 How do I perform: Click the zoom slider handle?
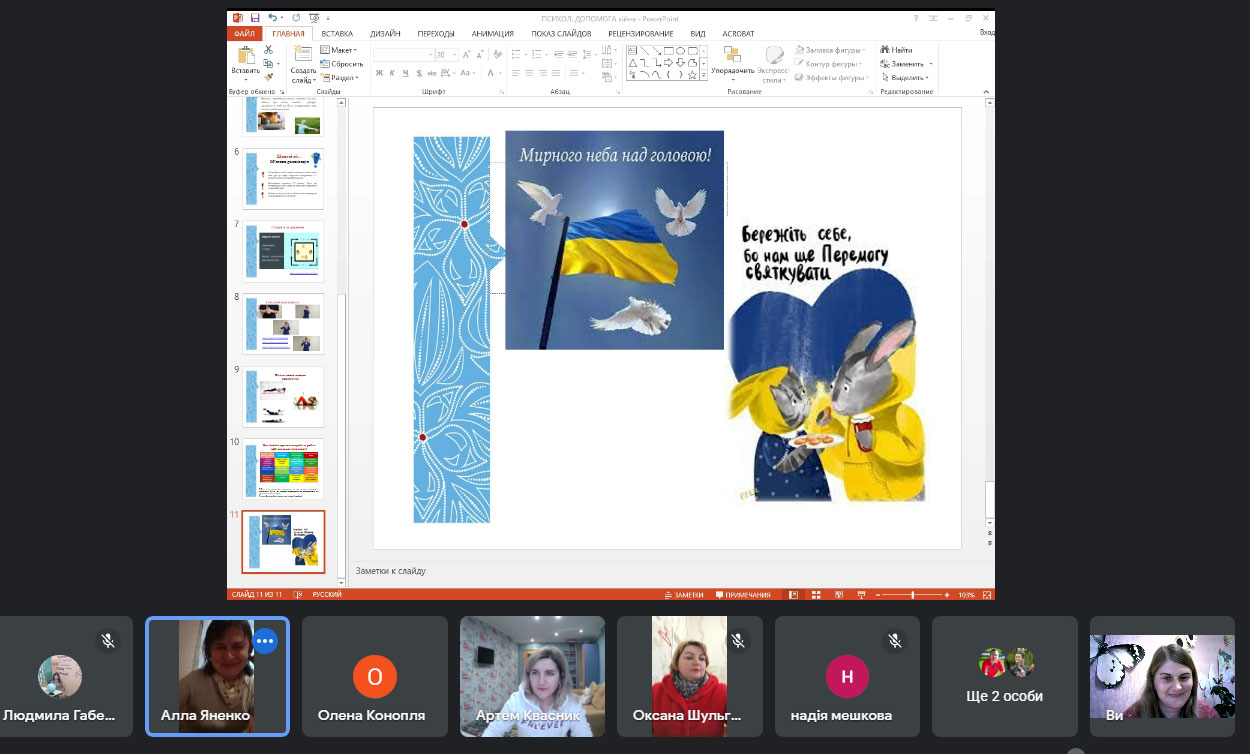click(913, 594)
